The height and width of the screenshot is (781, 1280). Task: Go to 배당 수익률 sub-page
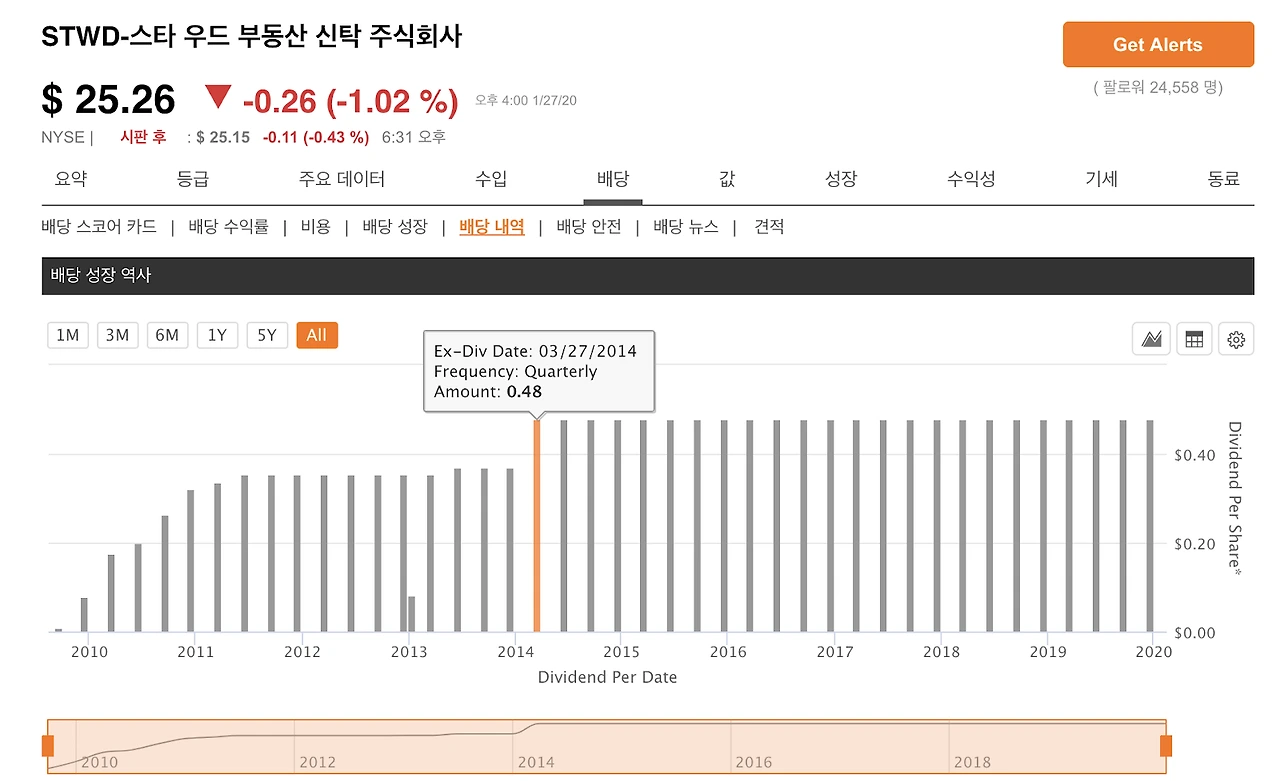point(229,227)
